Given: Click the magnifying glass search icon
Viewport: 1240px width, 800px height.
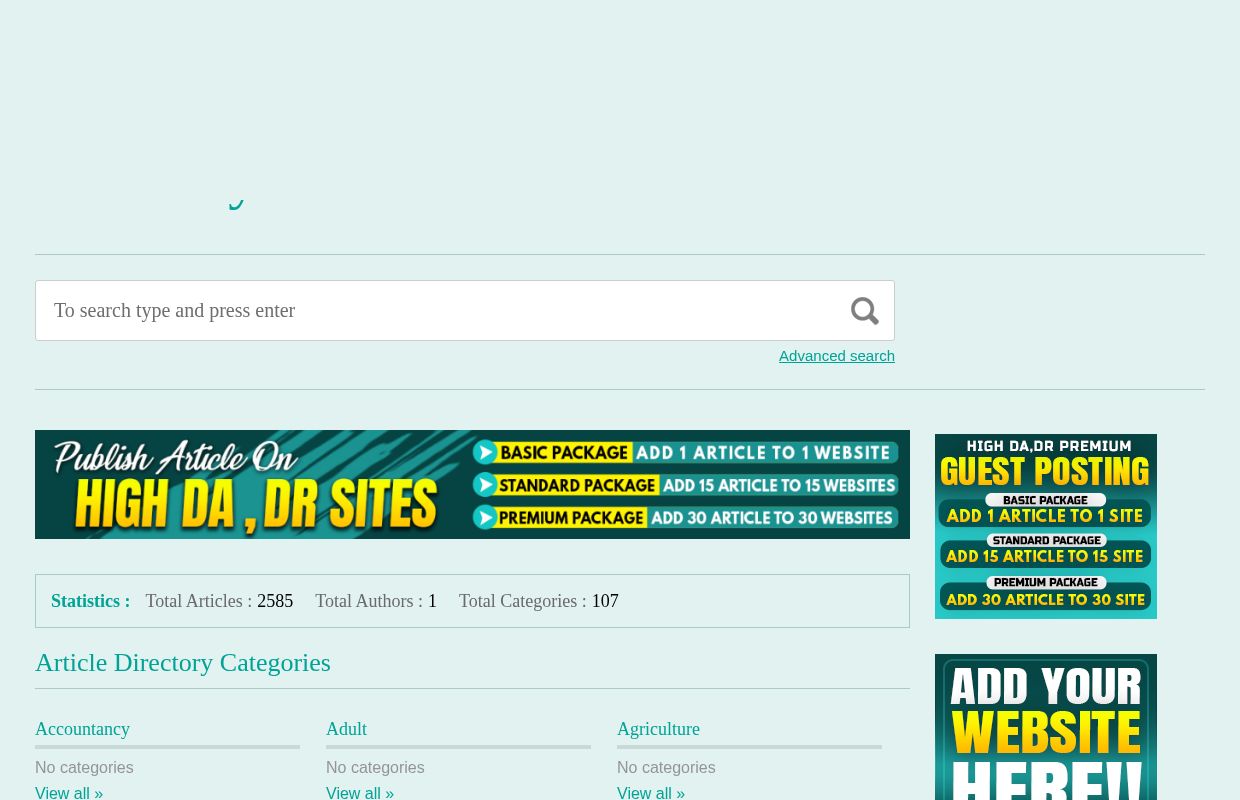Looking at the screenshot, I should pyautogui.click(x=864, y=310).
